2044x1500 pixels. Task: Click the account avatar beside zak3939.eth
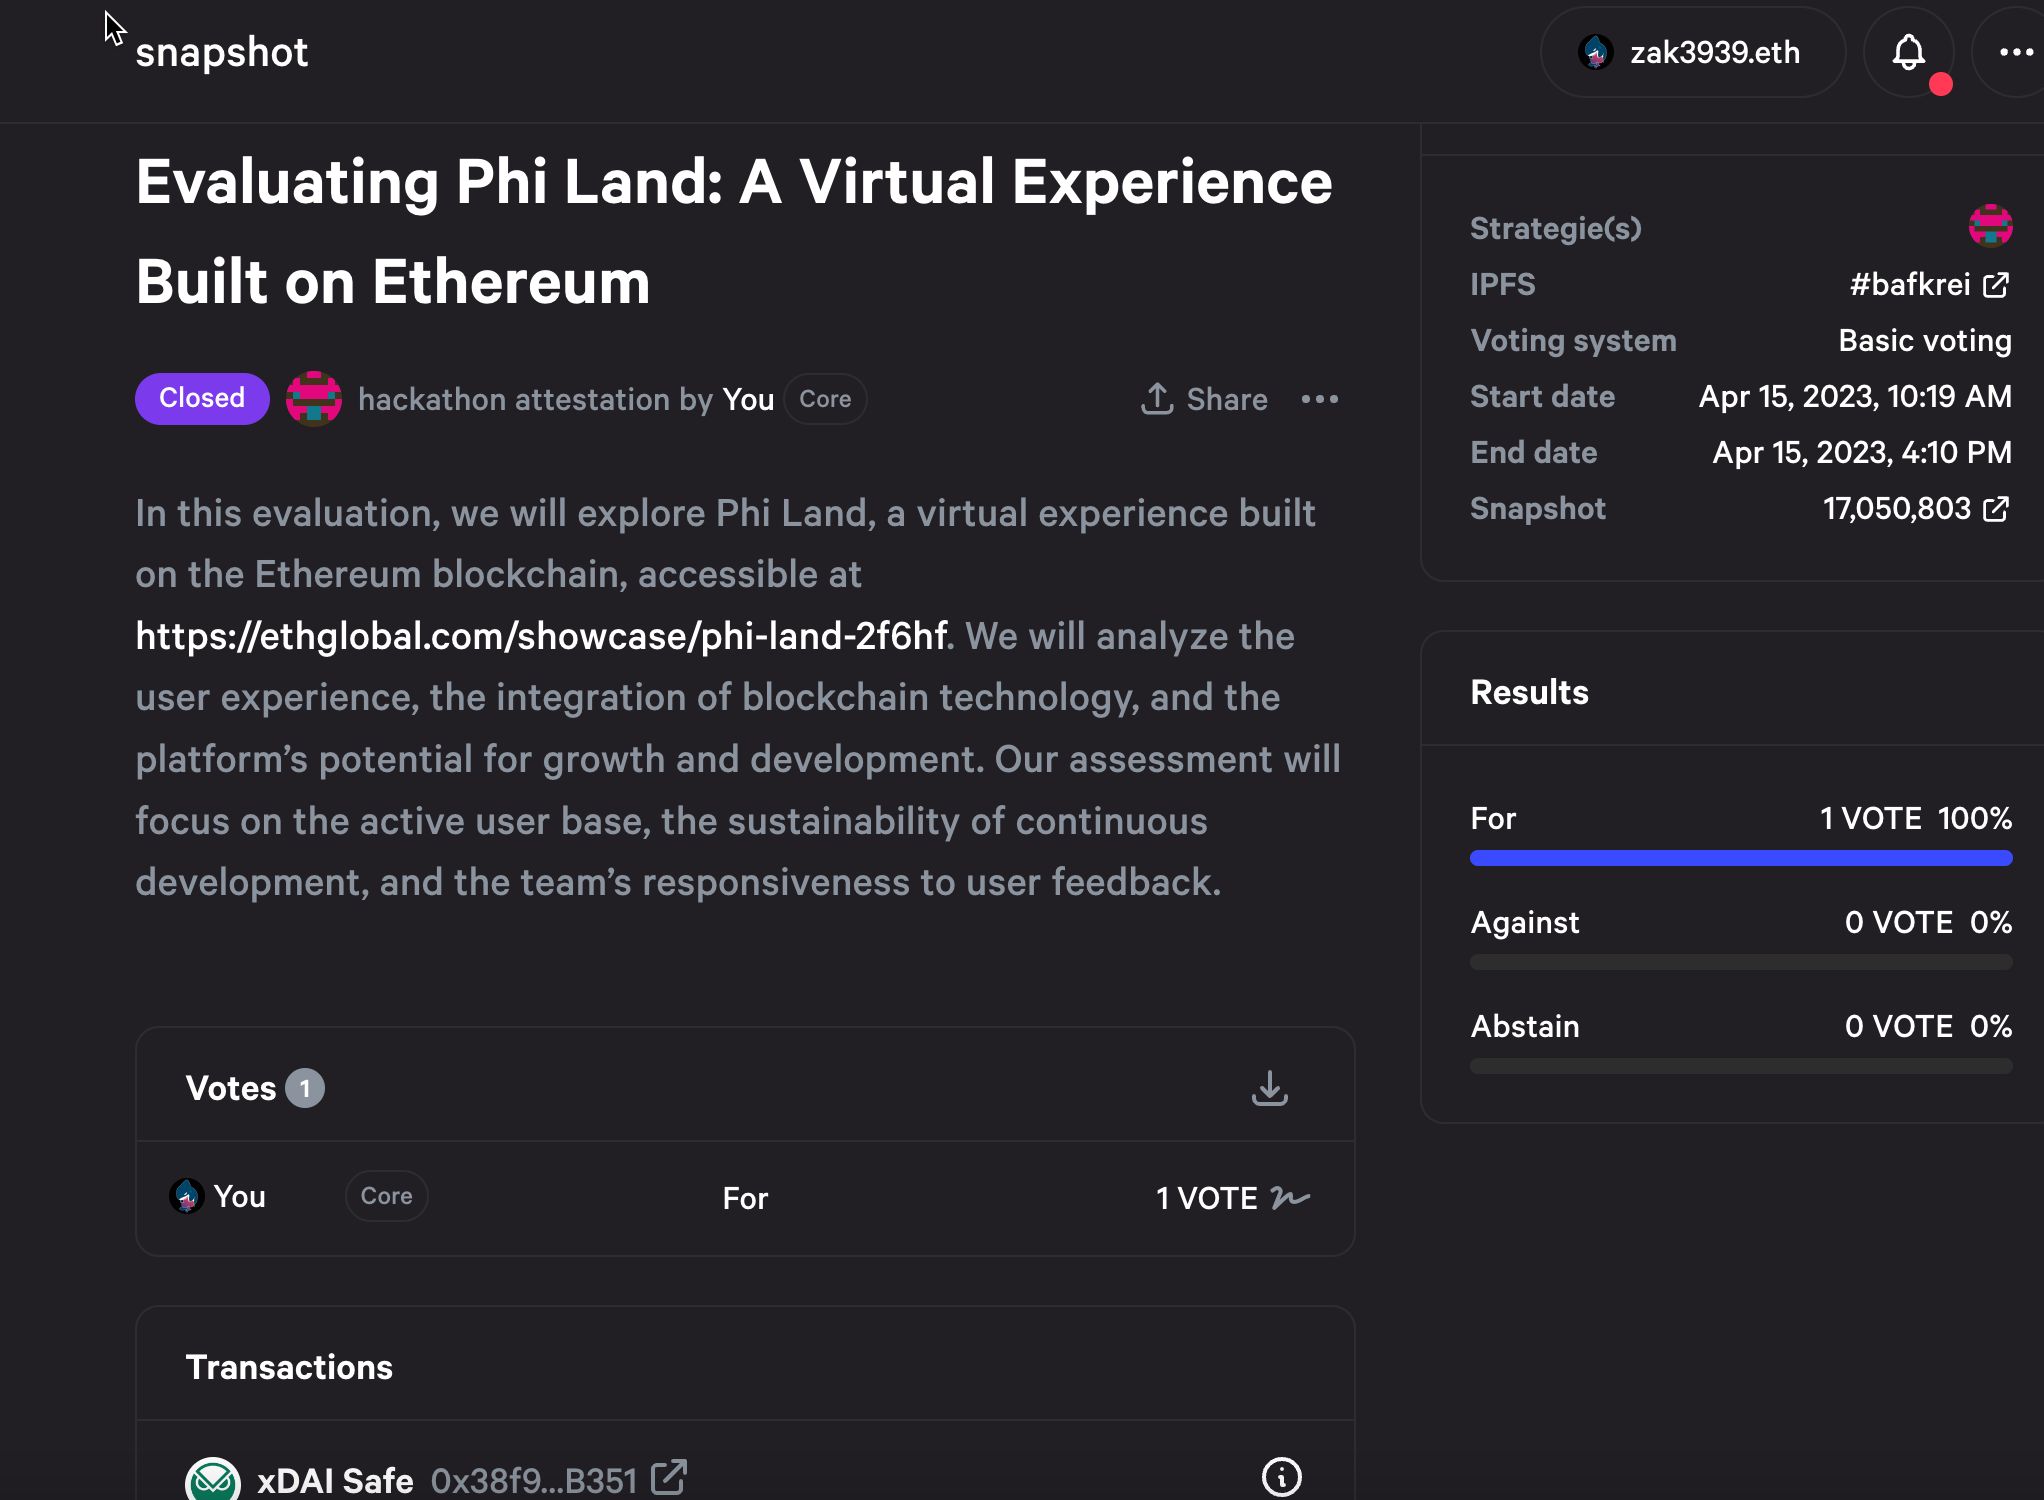[1596, 52]
